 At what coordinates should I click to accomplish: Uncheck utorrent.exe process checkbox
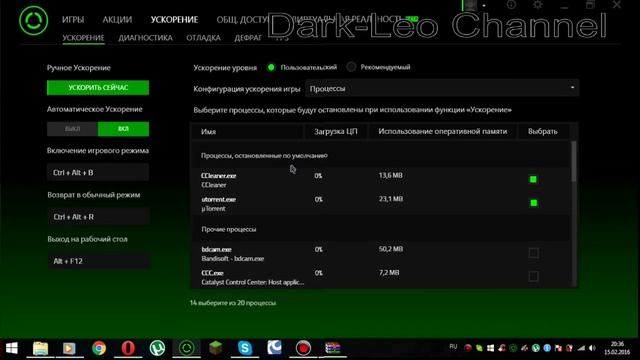coord(533,203)
